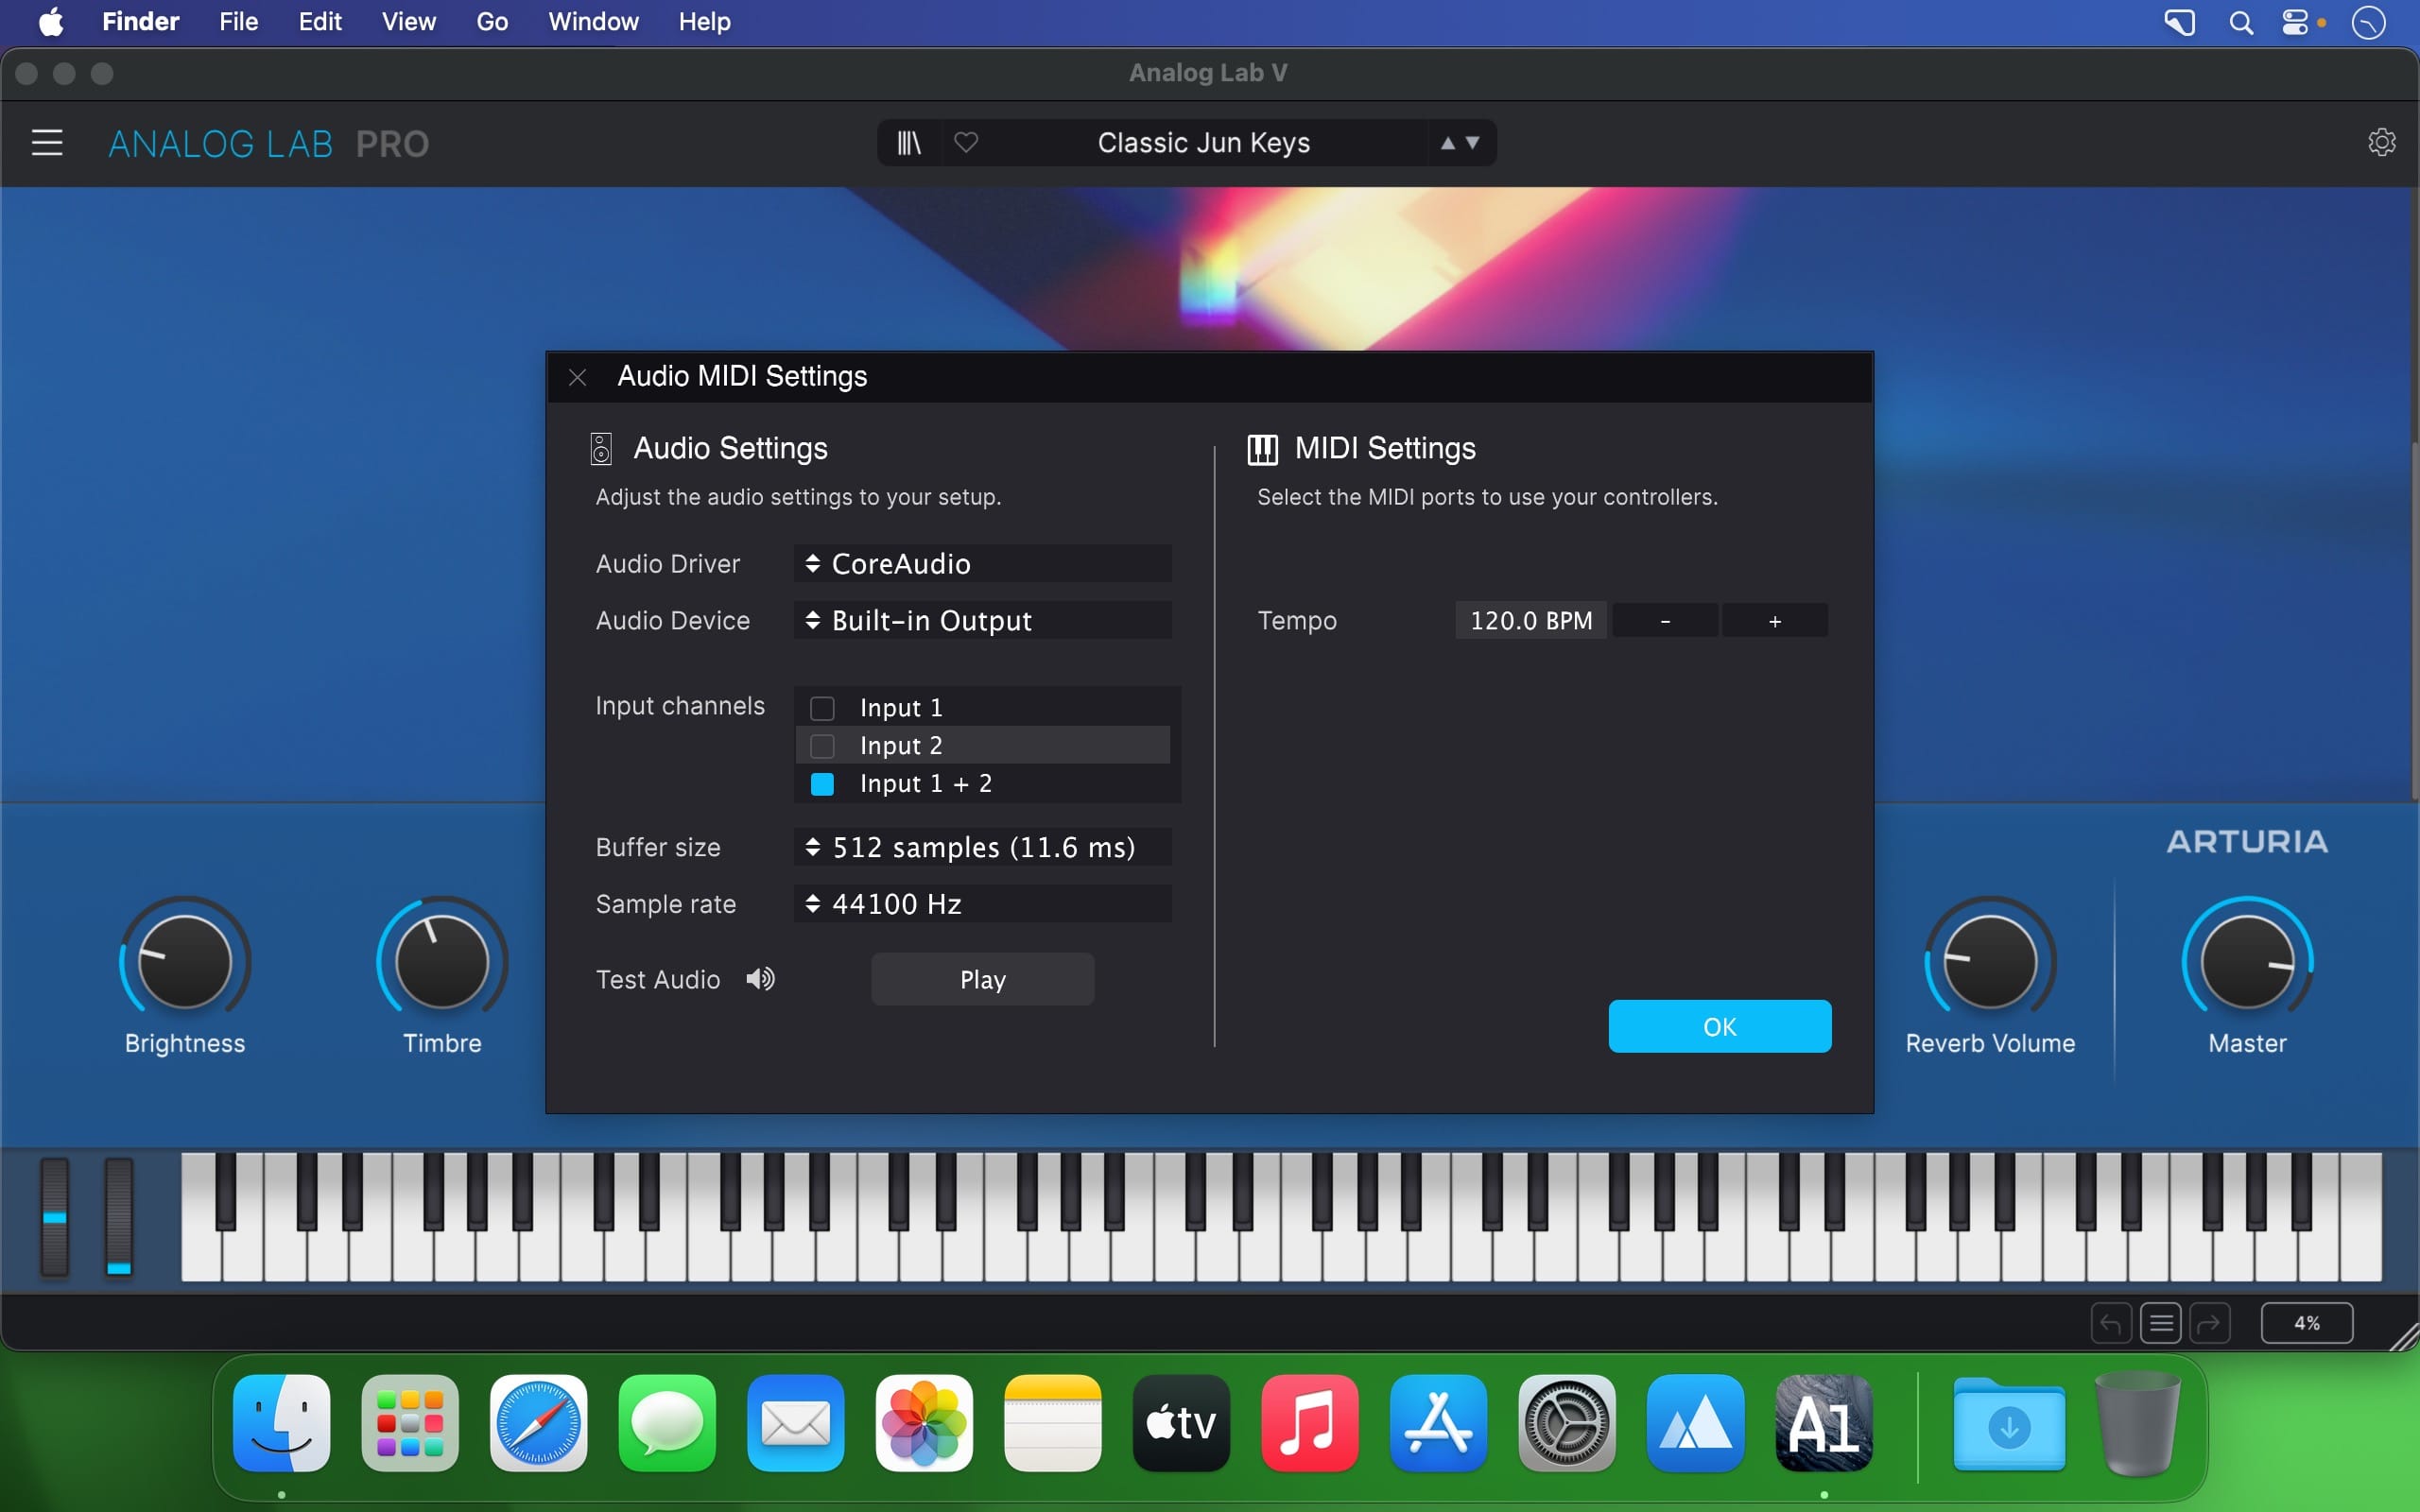Open the Window menu
The image size is (2420, 1512).
593,22
